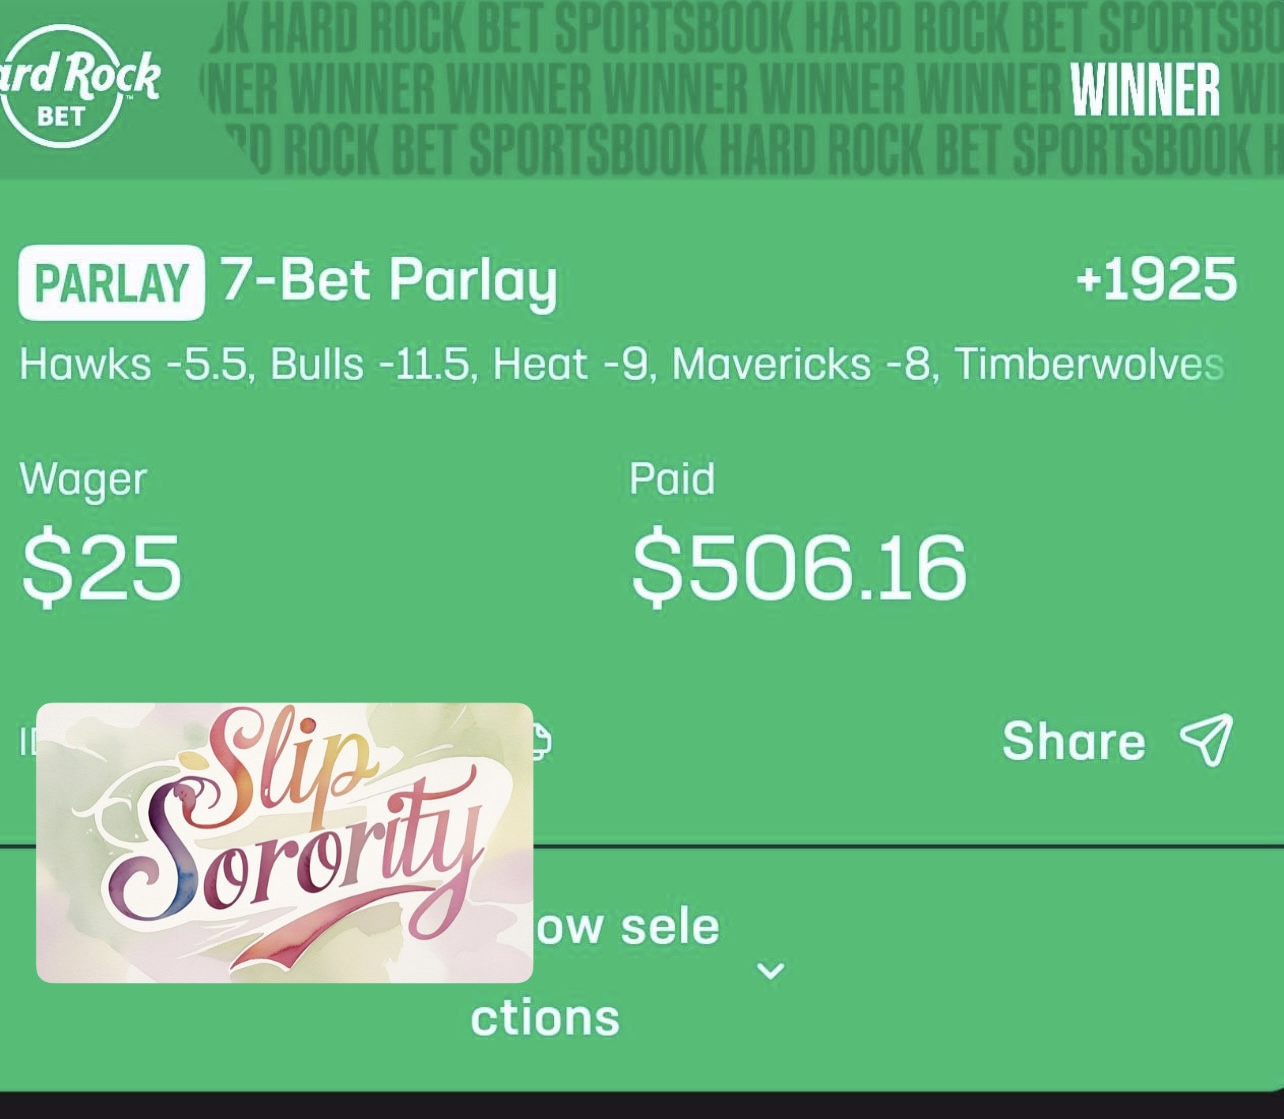Click the truncated 'ow sele' selections text
1284x1119 pixels.
click(x=627, y=926)
